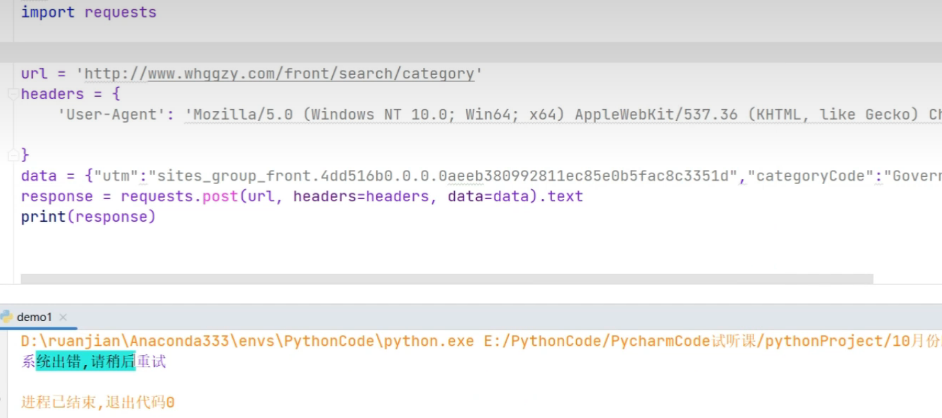Place cursor on import requests line
The width and height of the screenshot is (942, 418).
click(x=88, y=13)
